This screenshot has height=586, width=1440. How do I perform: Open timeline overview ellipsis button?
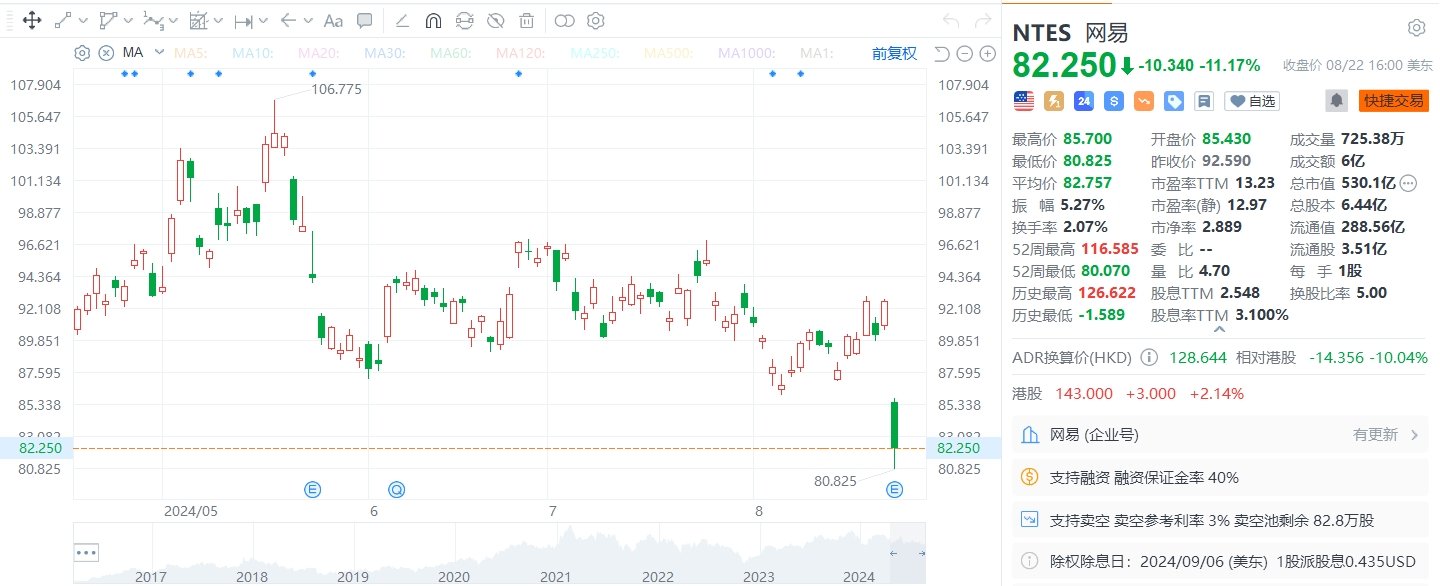pyautogui.click(x=86, y=552)
